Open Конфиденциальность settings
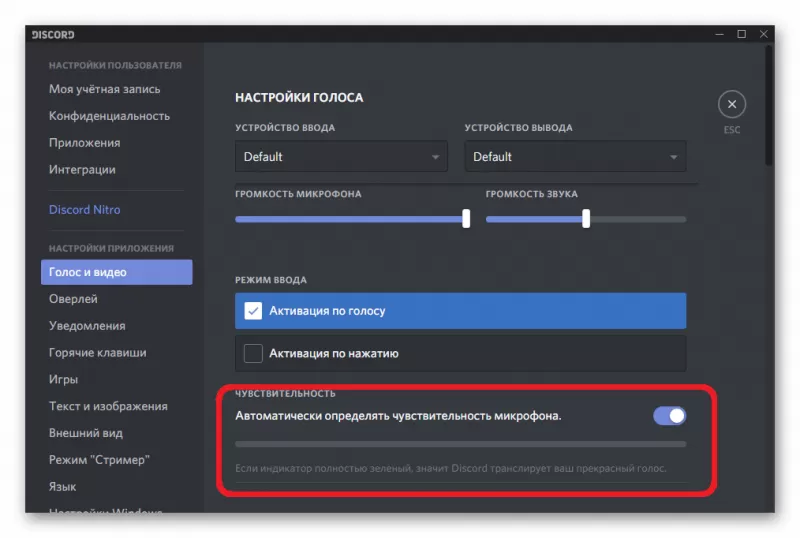The image size is (800, 538). (x=109, y=116)
